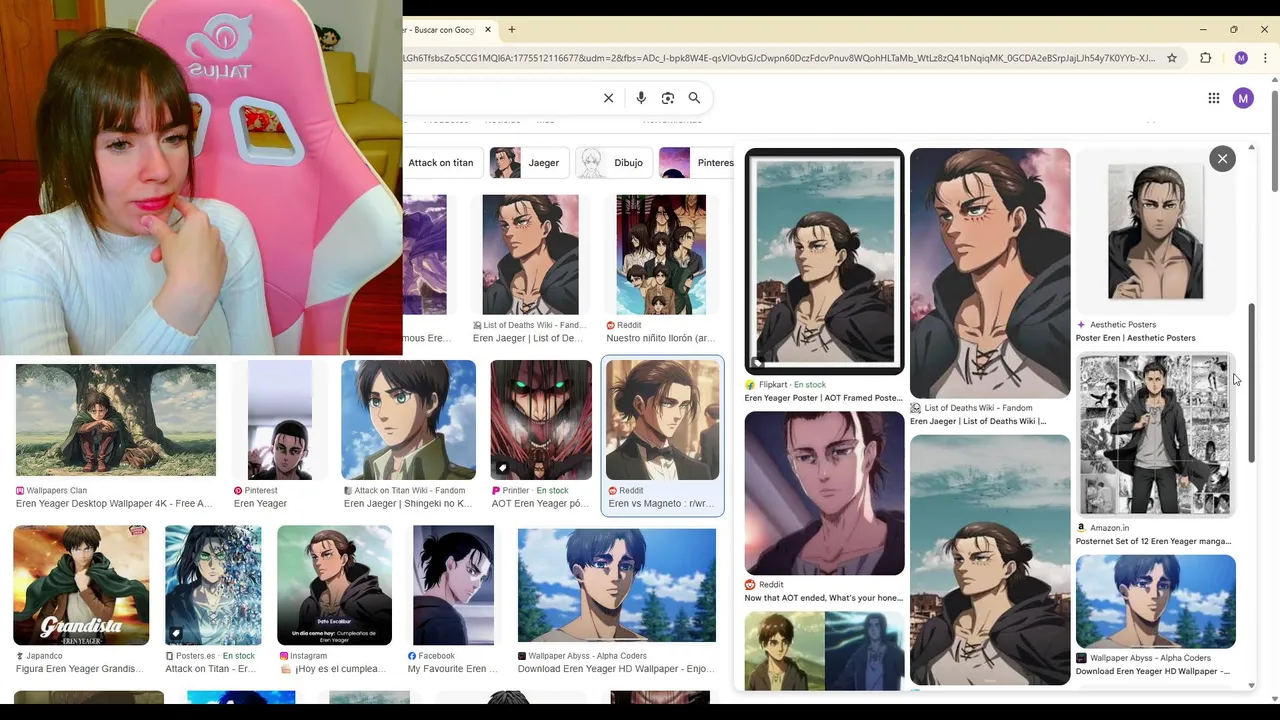Open Google Lens image search icon
This screenshot has height=720, width=1280.
tap(668, 98)
